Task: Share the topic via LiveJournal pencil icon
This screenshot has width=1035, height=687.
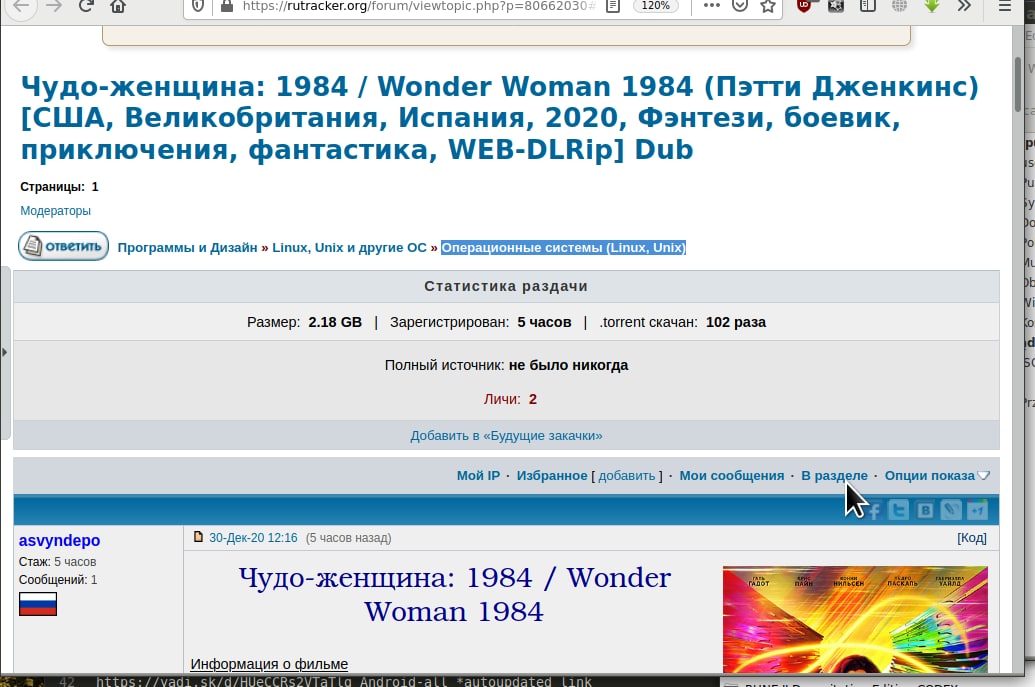Action: 951,510
